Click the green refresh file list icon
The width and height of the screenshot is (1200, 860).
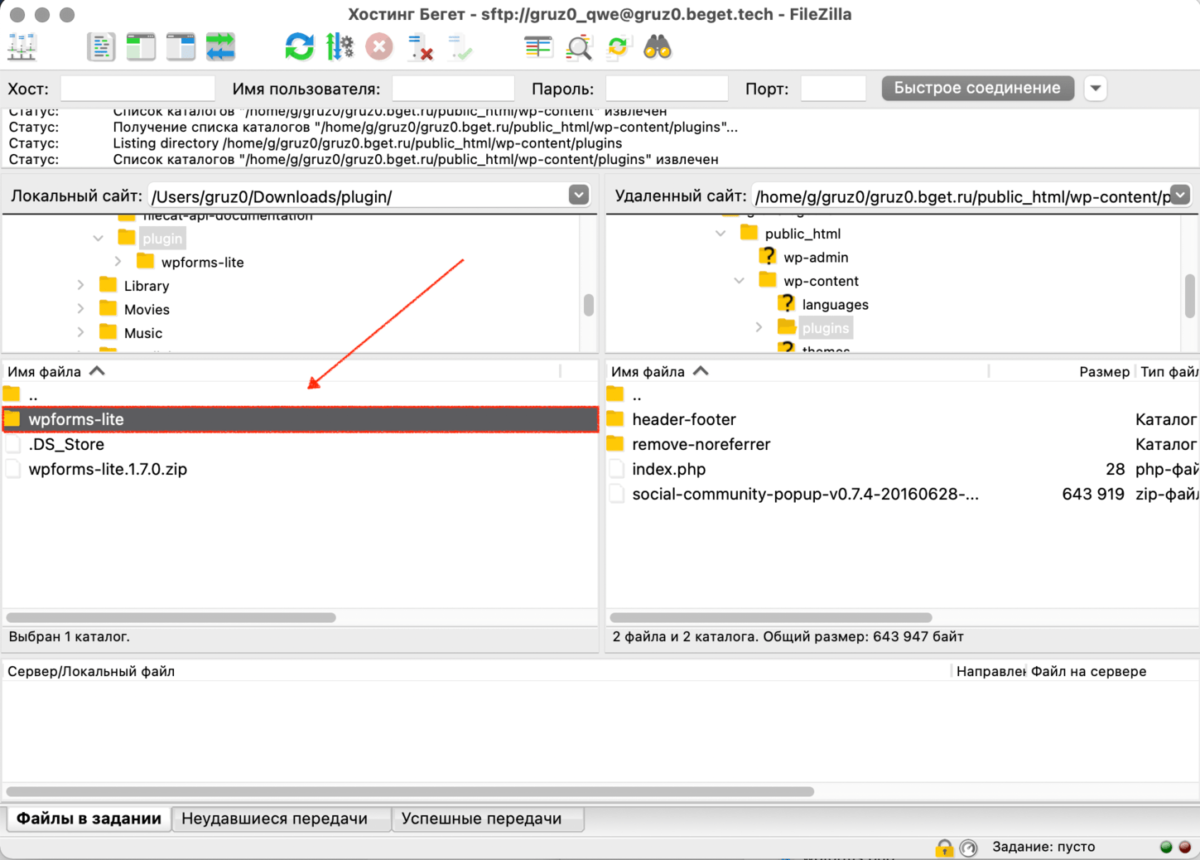[299, 46]
